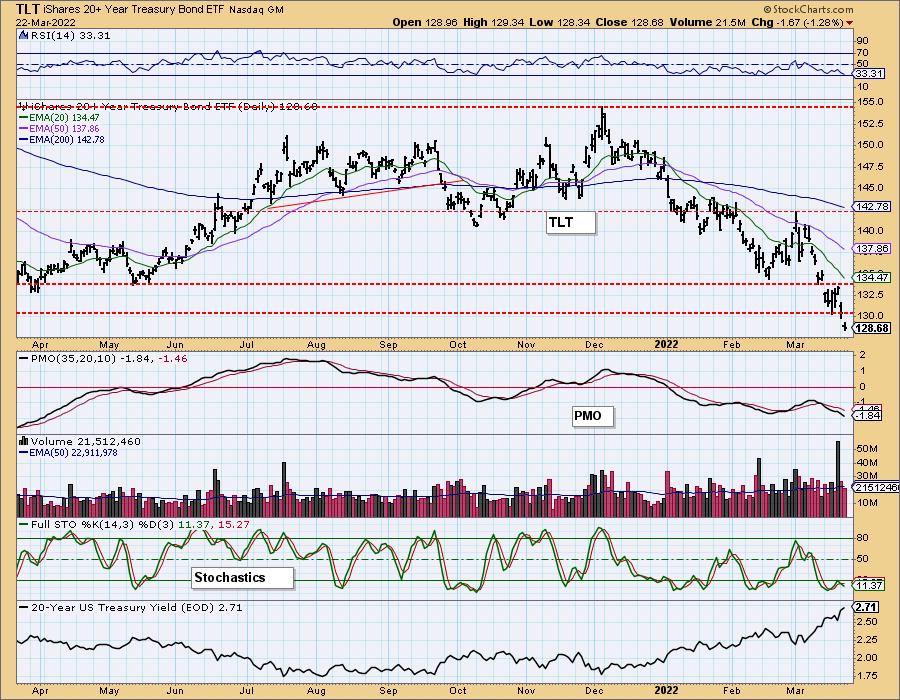Click the stochastic value tag 11.37
The height and width of the screenshot is (700, 900).
click(x=868, y=585)
